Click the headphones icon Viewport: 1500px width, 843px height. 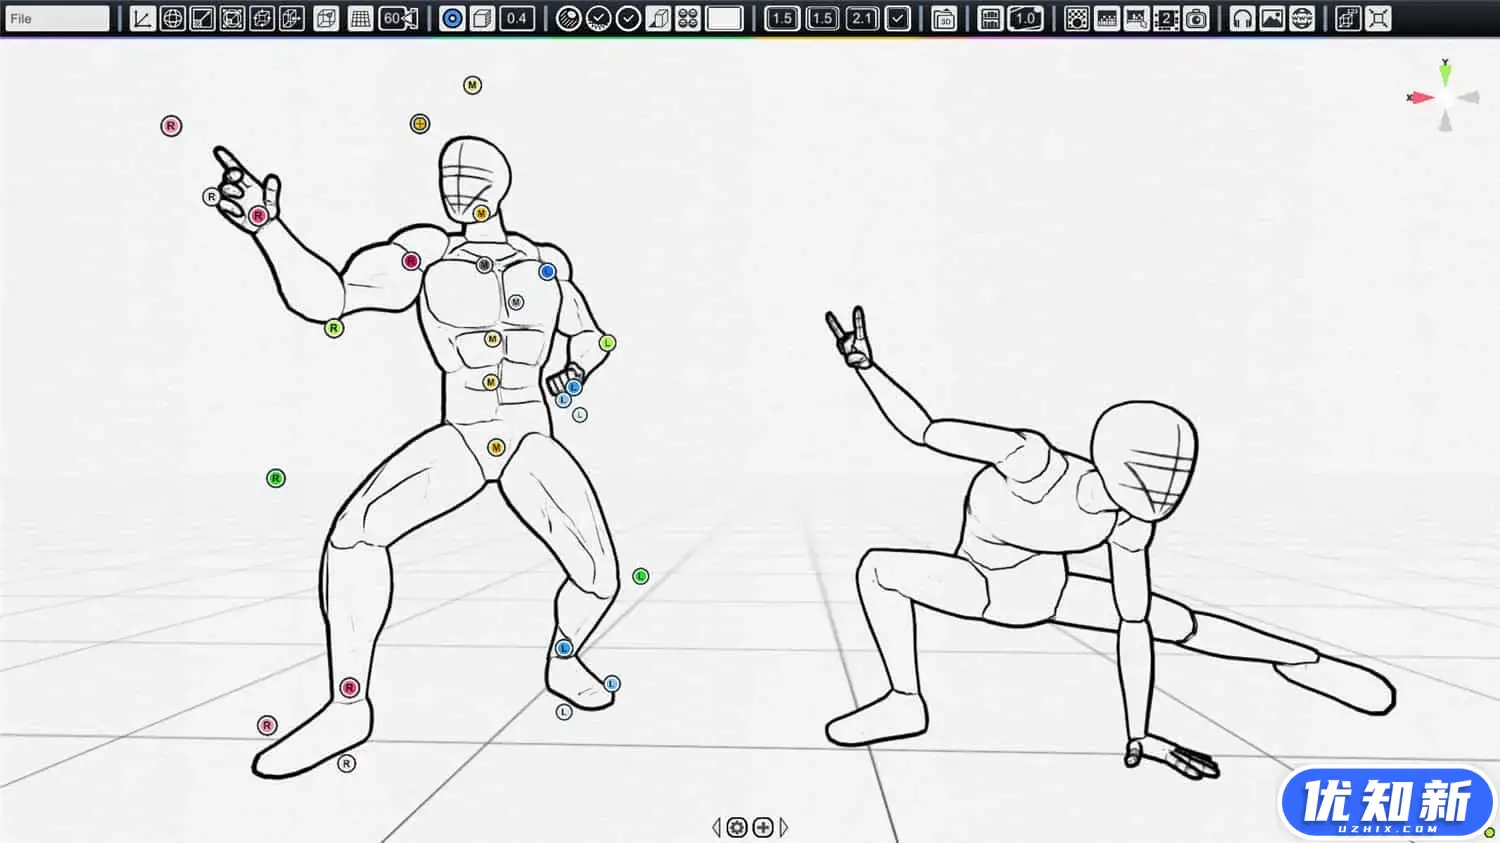coord(1242,18)
